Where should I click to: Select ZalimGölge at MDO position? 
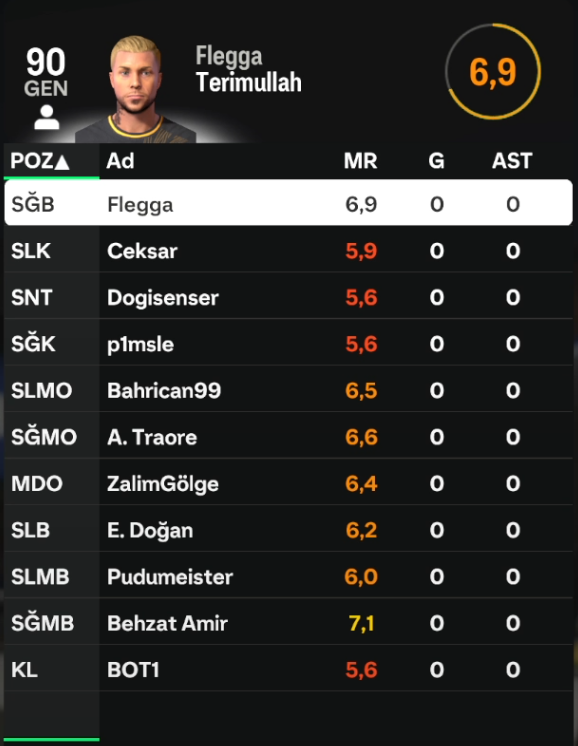[x=288, y=483]
